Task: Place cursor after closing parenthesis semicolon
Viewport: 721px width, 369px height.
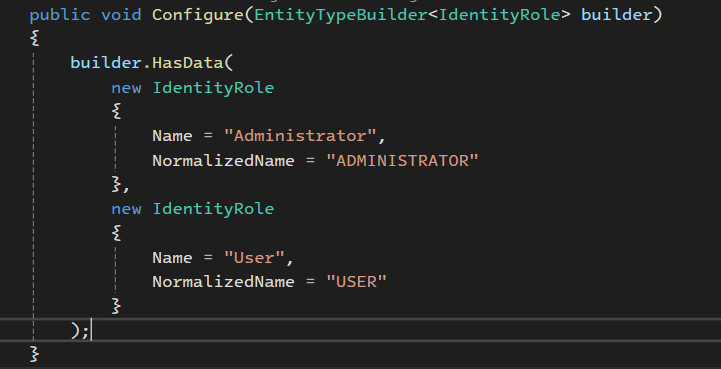Action: tap(91, 330)
